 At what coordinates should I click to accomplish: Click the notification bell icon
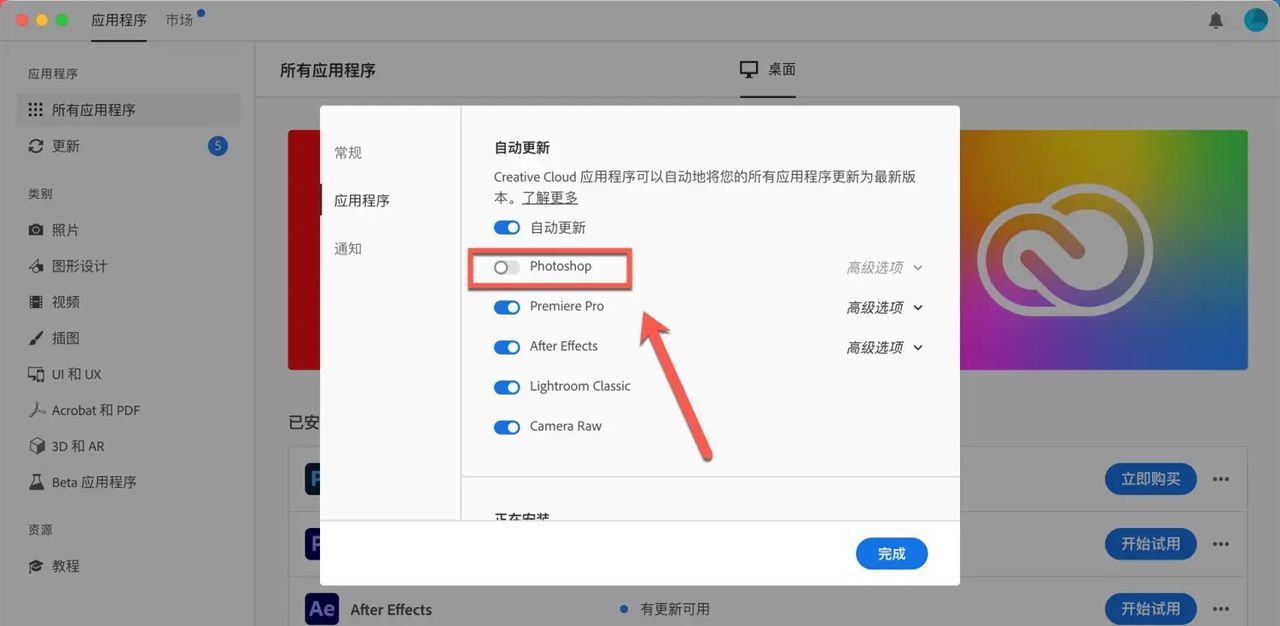[x=1215, y=19]
